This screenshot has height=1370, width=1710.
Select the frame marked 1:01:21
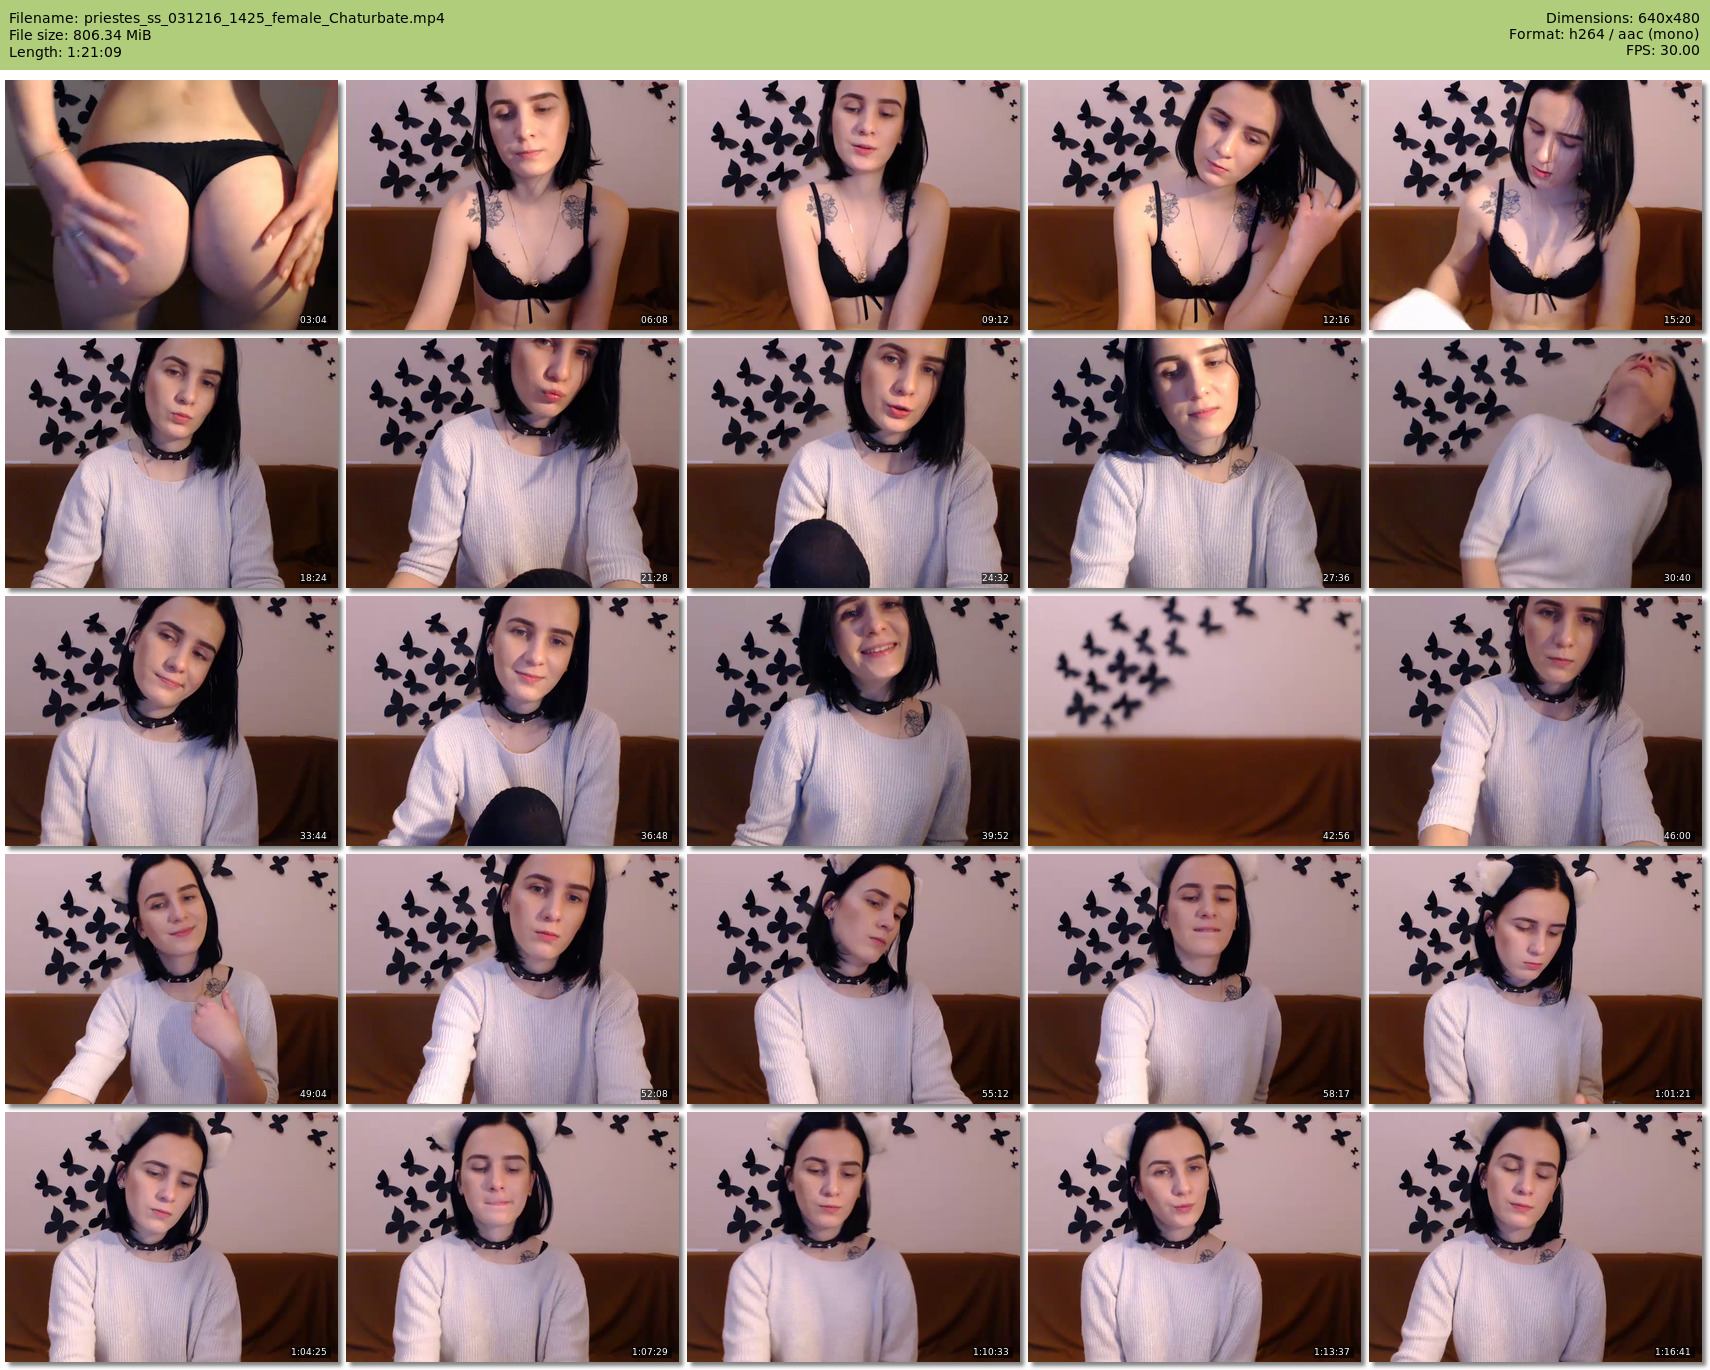tap(1536, 979)
